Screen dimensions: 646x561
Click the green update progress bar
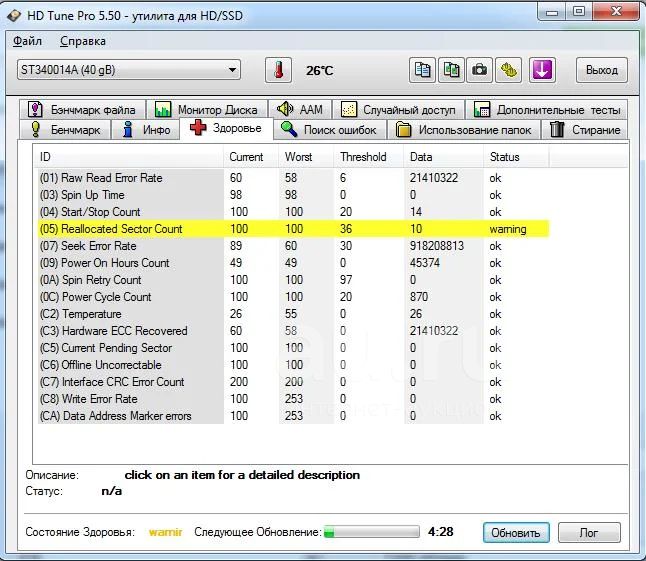pos(370,533)
